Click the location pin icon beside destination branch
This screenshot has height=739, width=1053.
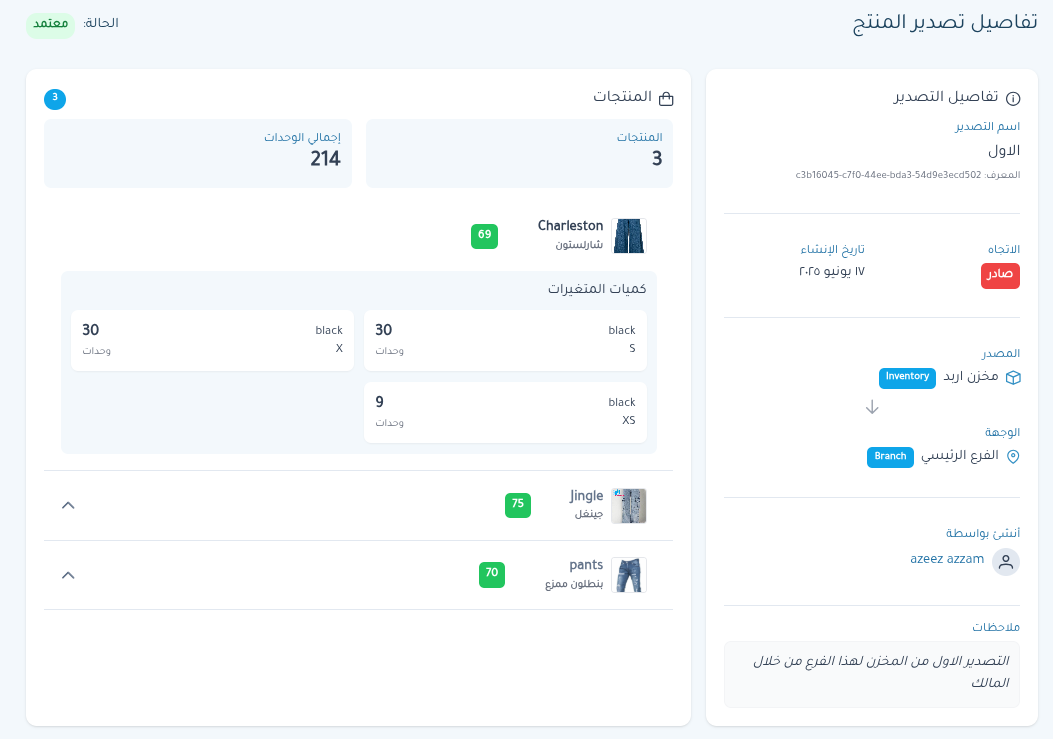(x=1012, y=456)
